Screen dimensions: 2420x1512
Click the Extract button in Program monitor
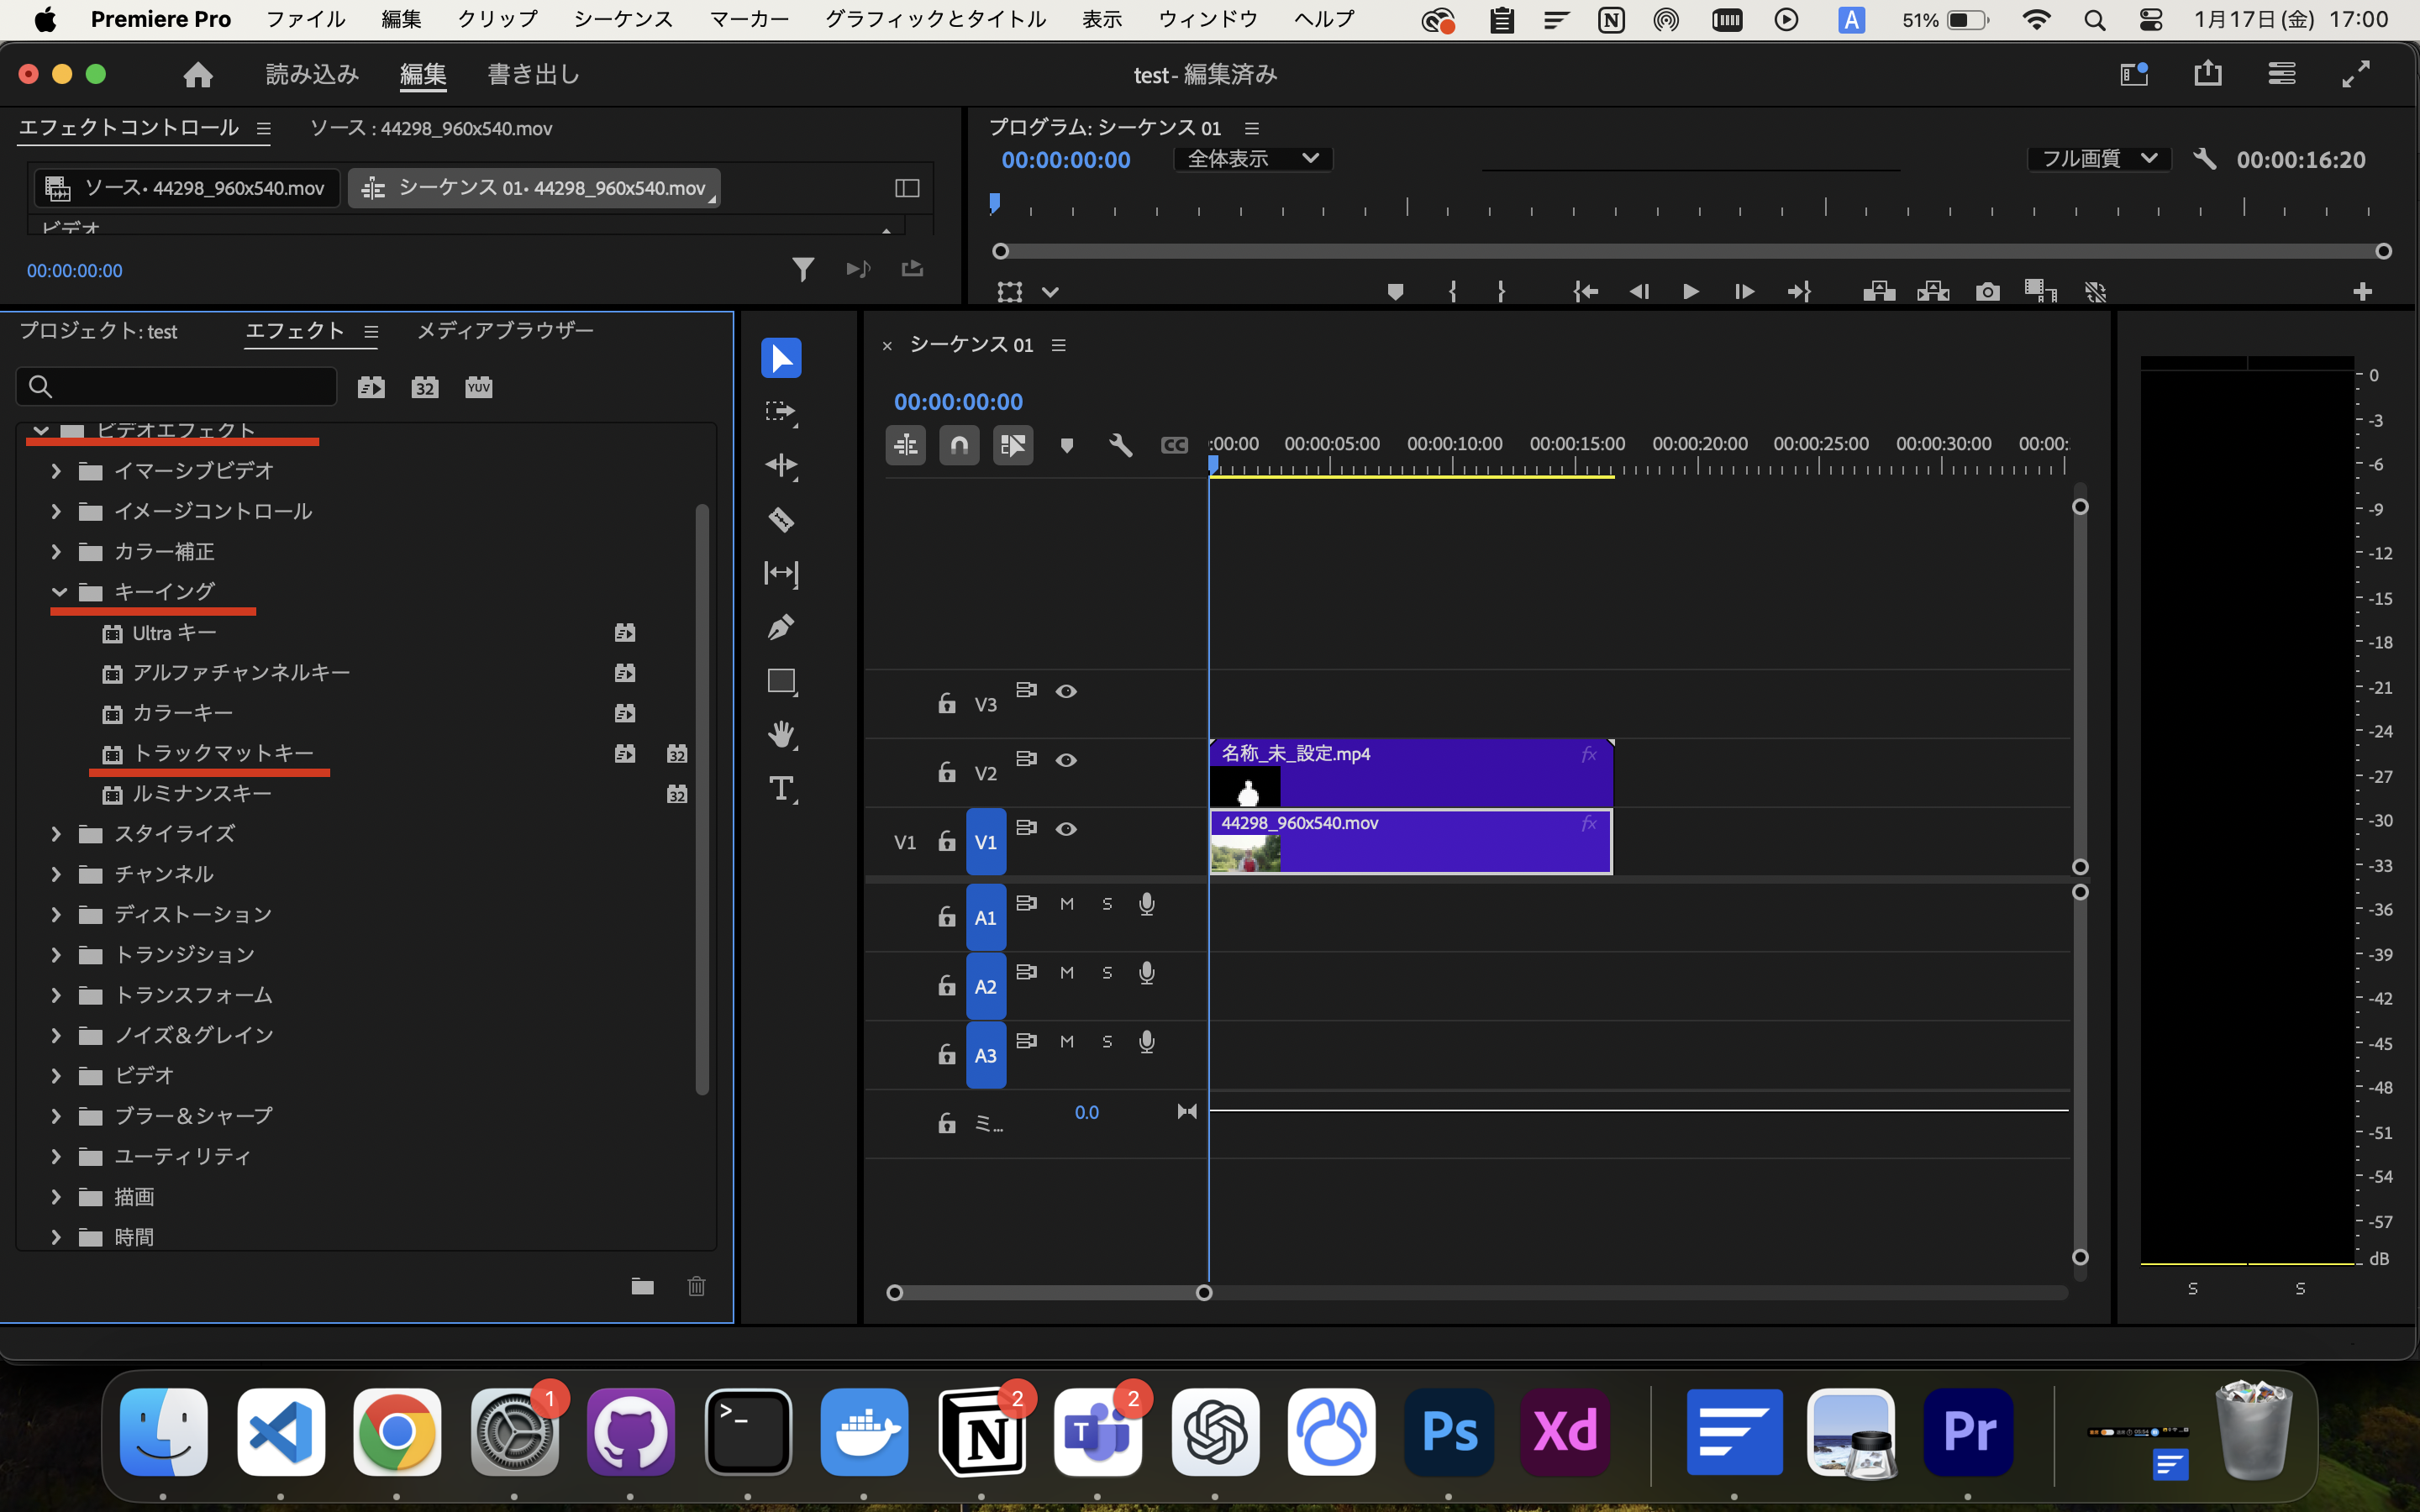click(1933, 291)
